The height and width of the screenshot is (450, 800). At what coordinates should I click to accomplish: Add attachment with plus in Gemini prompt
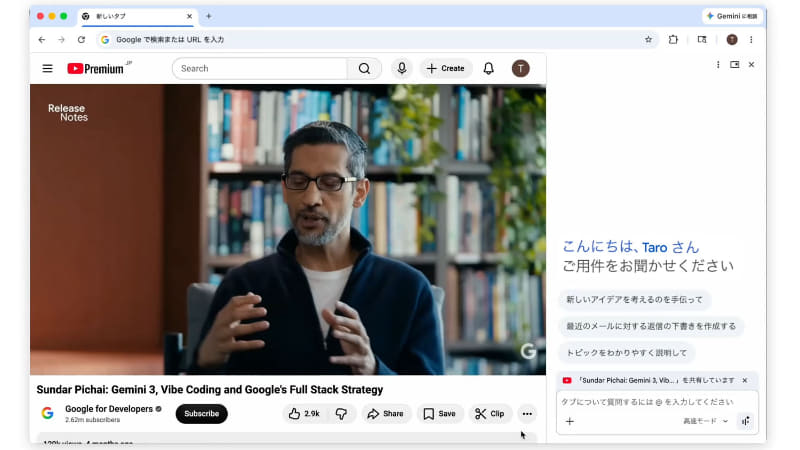pos(570,421)
